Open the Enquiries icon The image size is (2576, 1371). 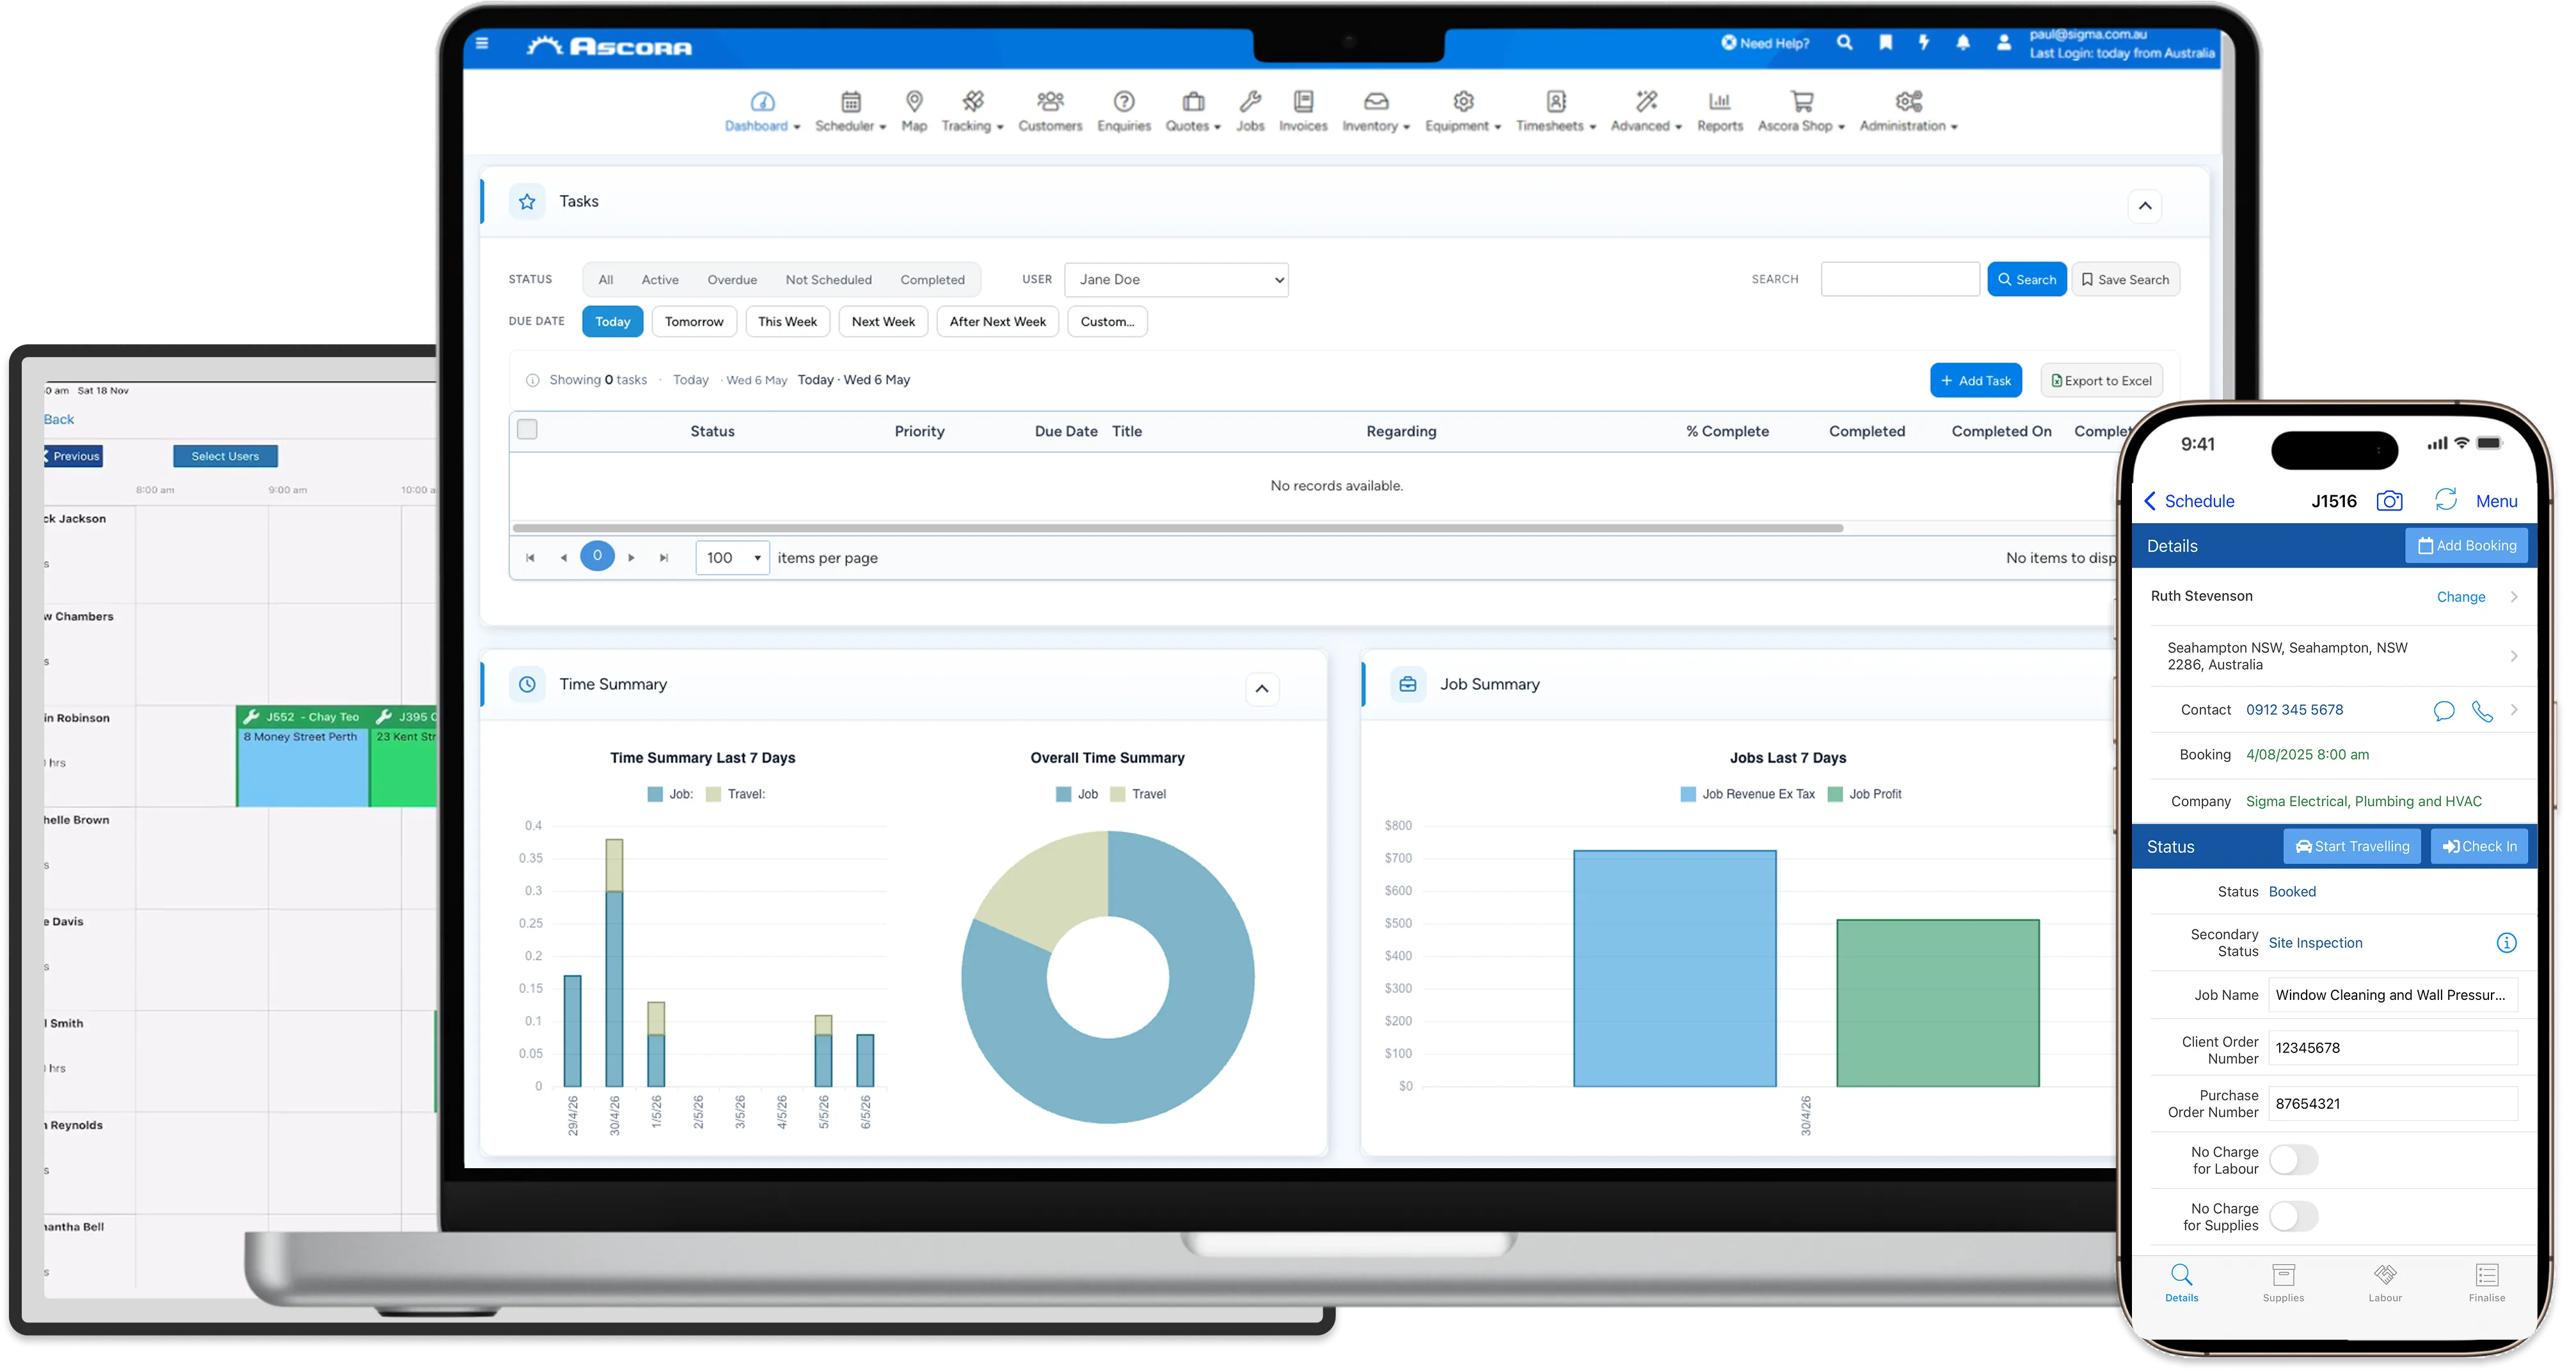point(1124,101)
